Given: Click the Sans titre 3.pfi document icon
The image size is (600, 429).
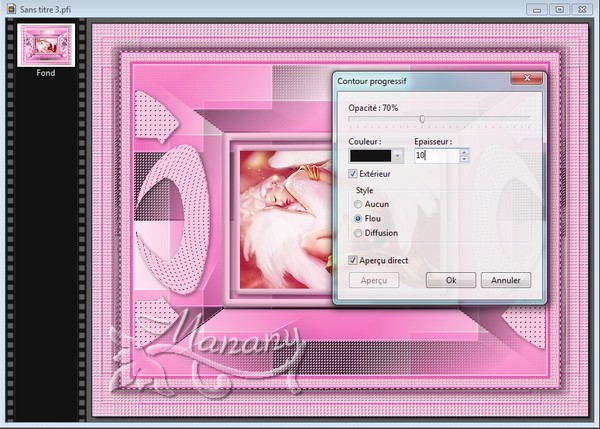Looking at the screenshot, I should coord(11,9).
